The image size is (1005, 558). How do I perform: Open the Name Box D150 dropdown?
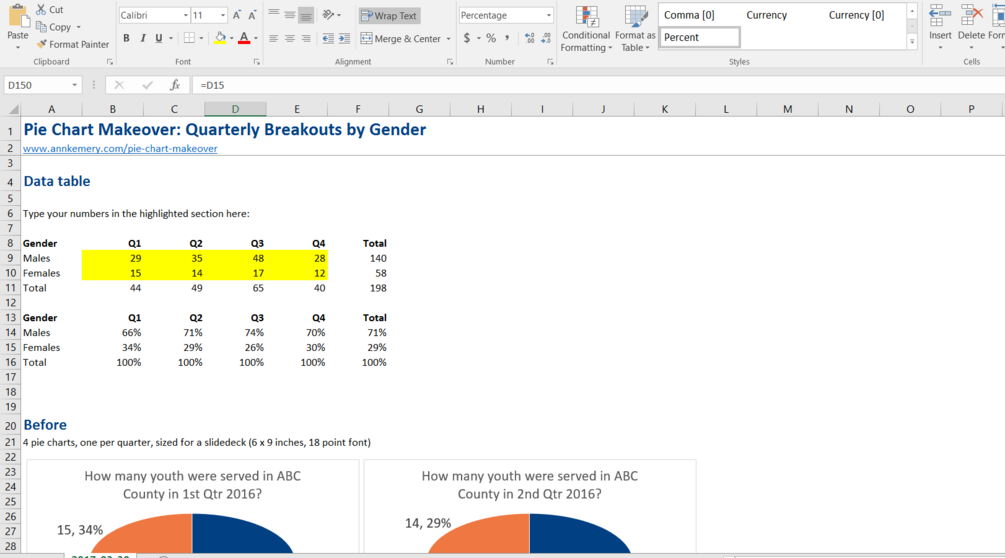coord(74,85)
